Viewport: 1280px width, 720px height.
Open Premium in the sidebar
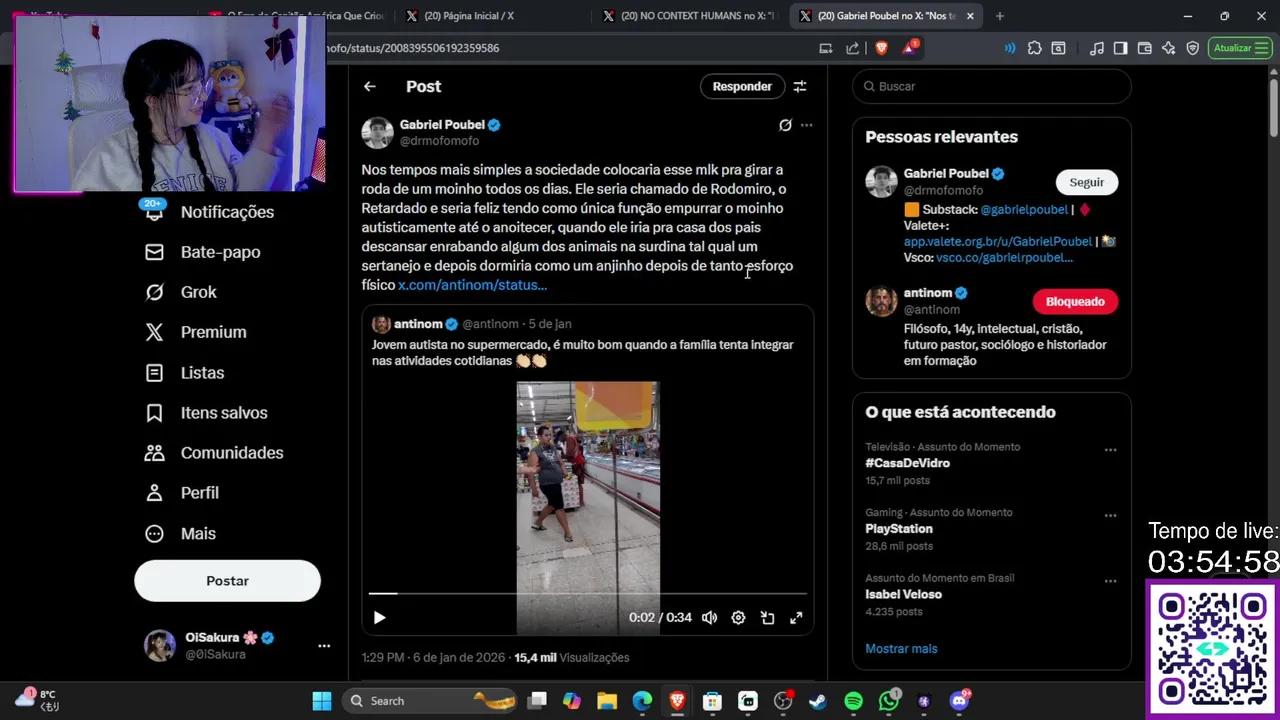pyautogui.click(x=196, y=332)
